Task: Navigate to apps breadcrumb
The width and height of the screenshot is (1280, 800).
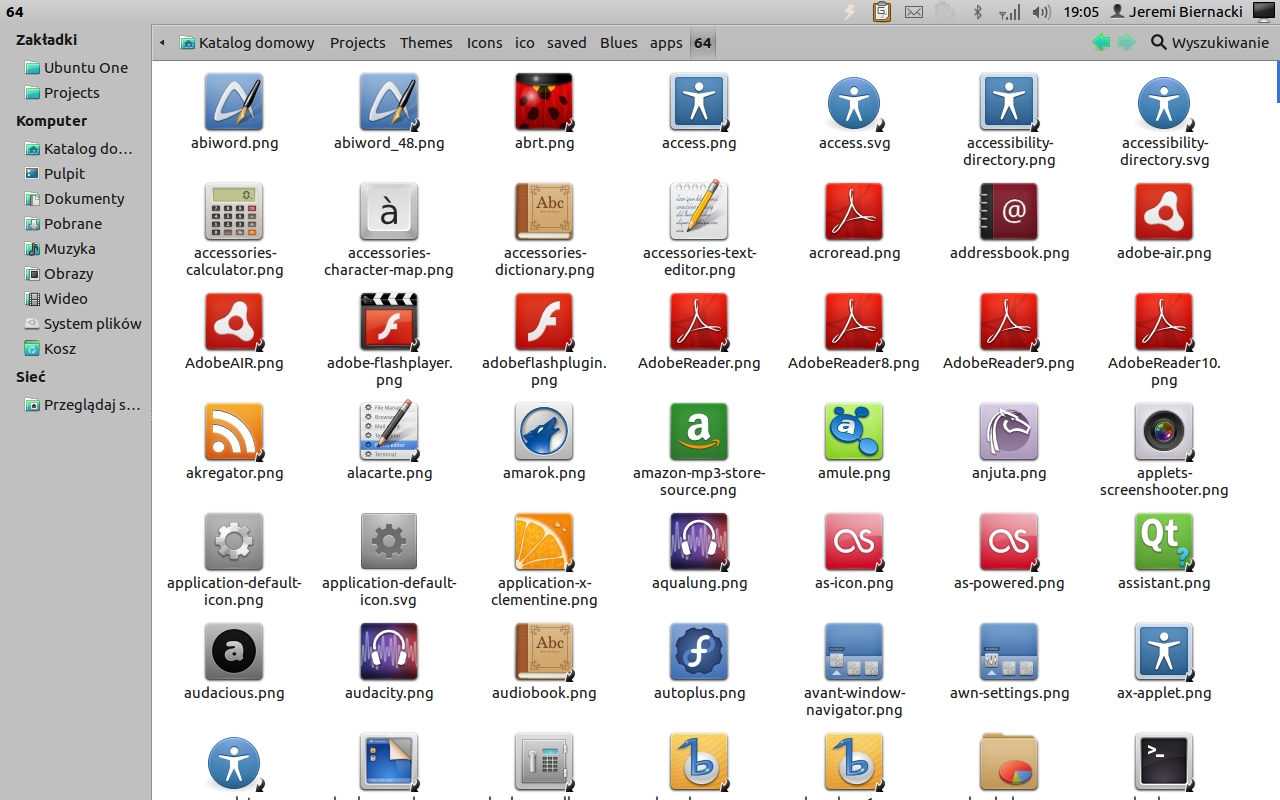Action: [666, 43]
